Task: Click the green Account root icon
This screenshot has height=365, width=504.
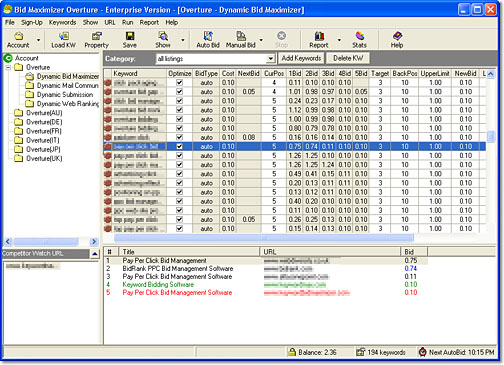Action: 8,58
